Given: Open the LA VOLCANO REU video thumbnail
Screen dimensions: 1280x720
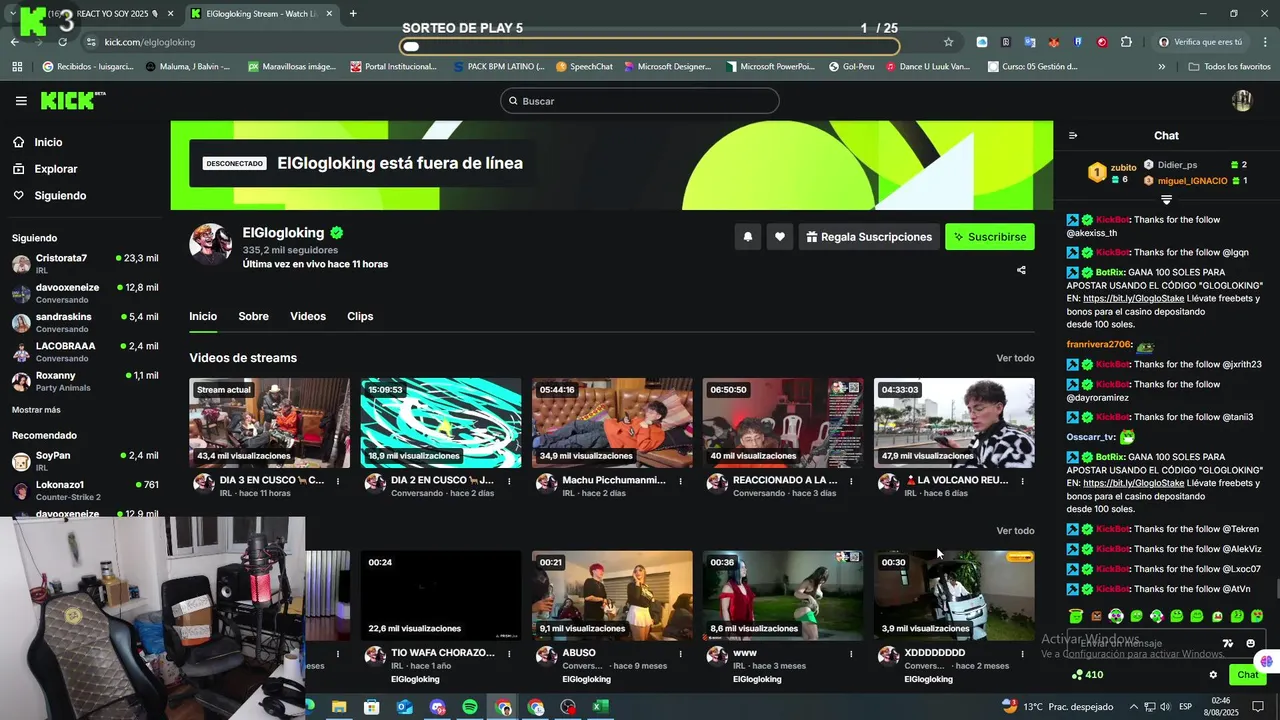Looking at the screenshot, I should 954,423.
